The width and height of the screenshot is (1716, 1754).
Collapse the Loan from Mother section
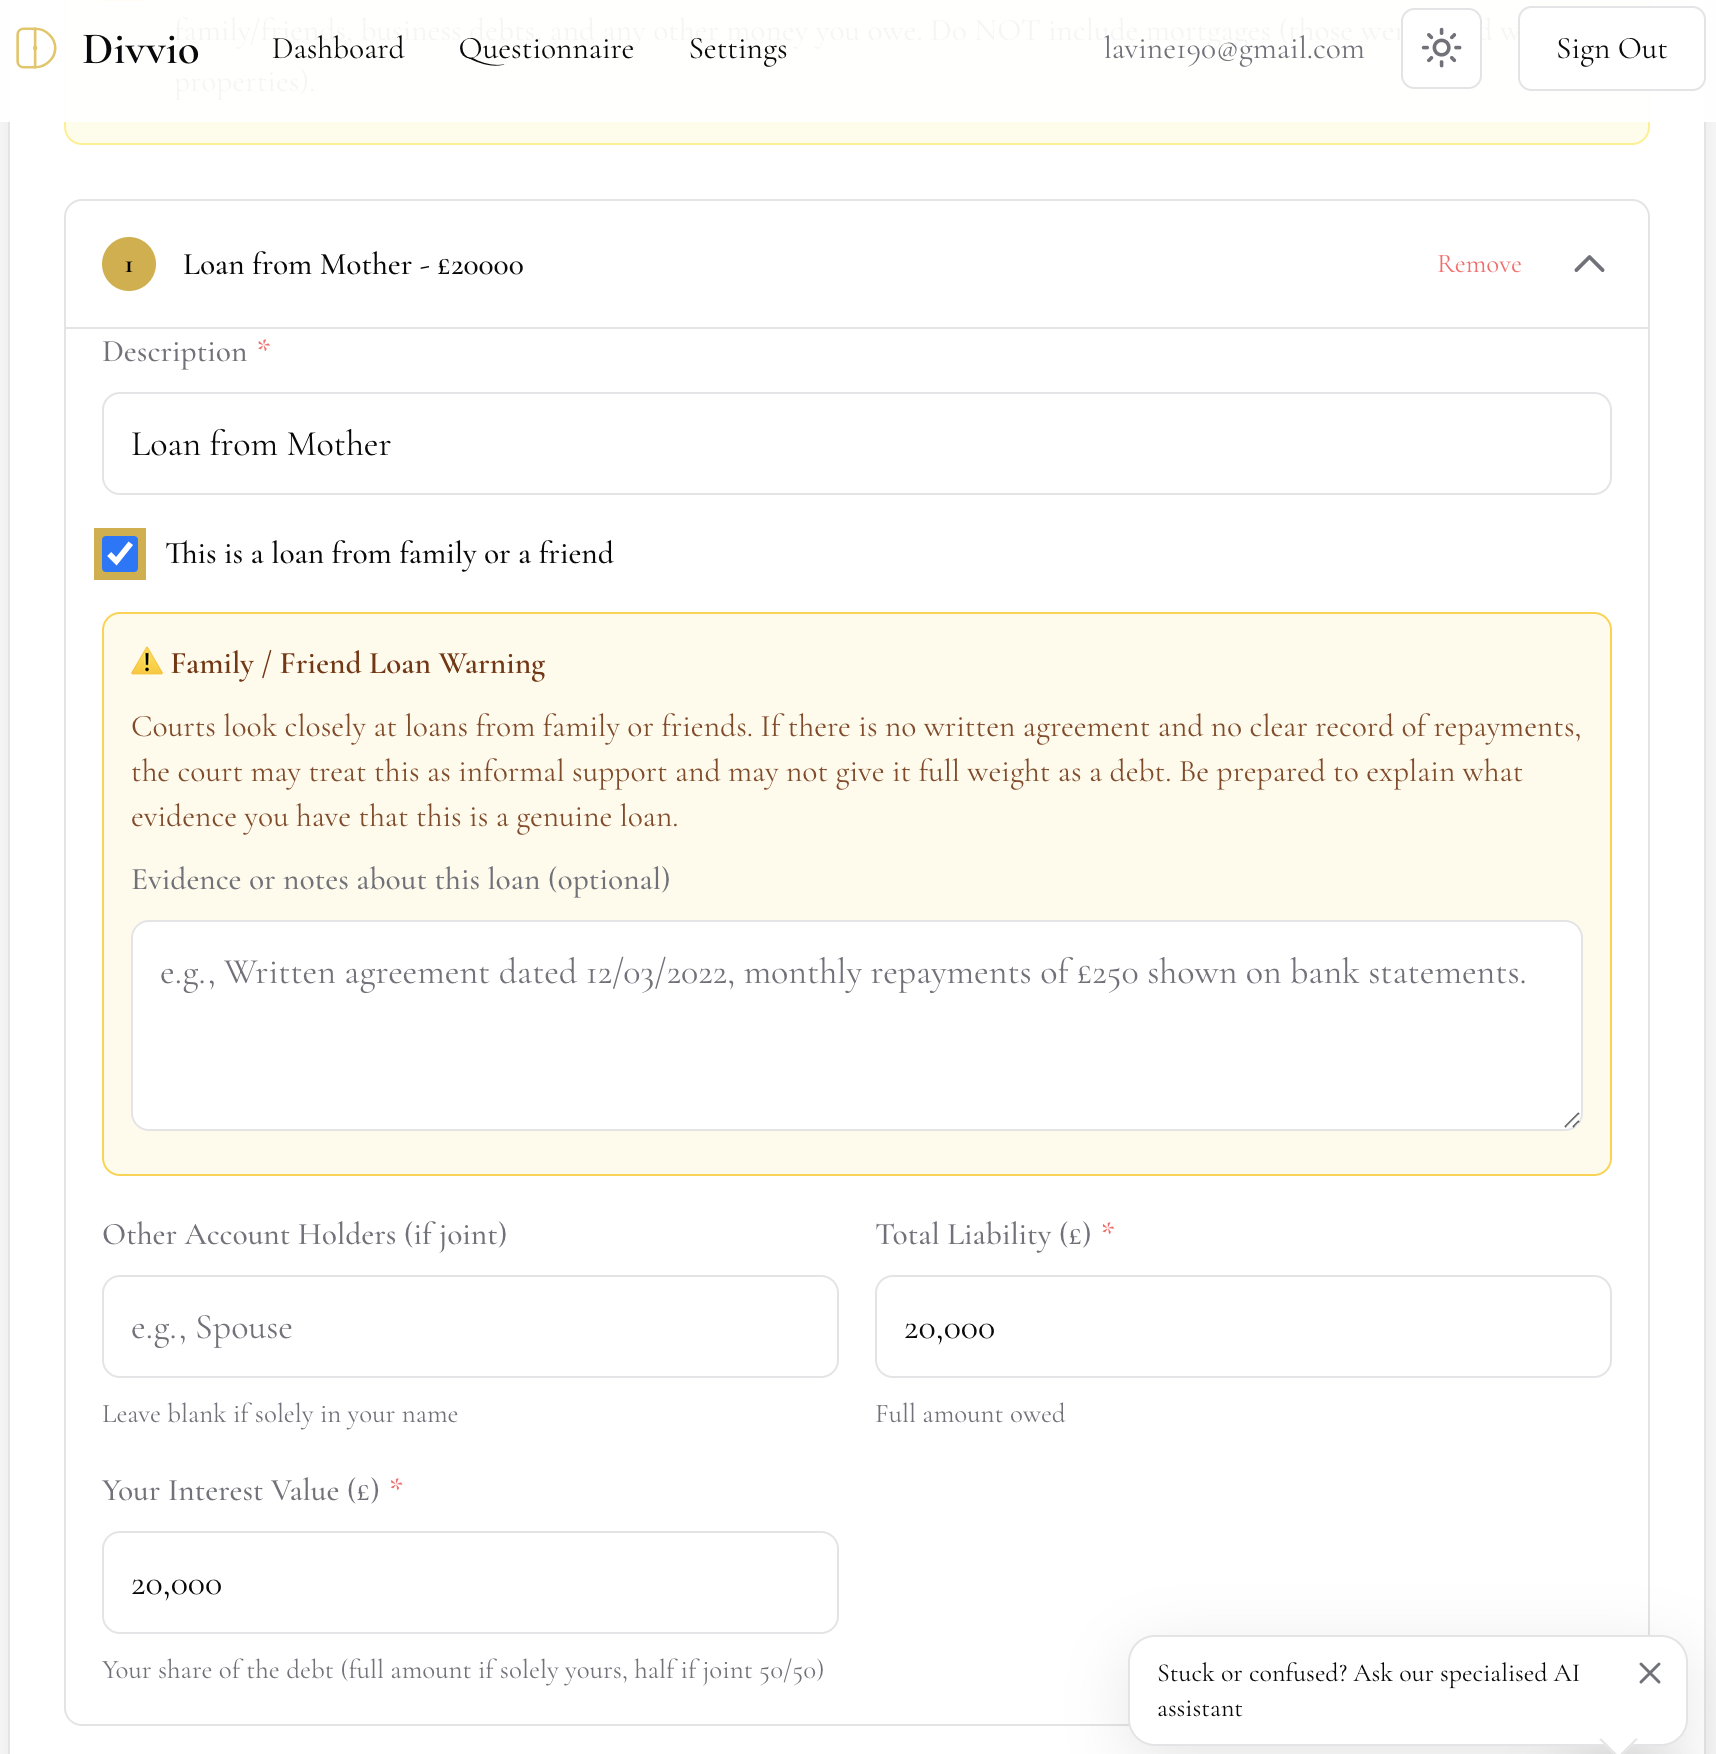pos(1589,264)
